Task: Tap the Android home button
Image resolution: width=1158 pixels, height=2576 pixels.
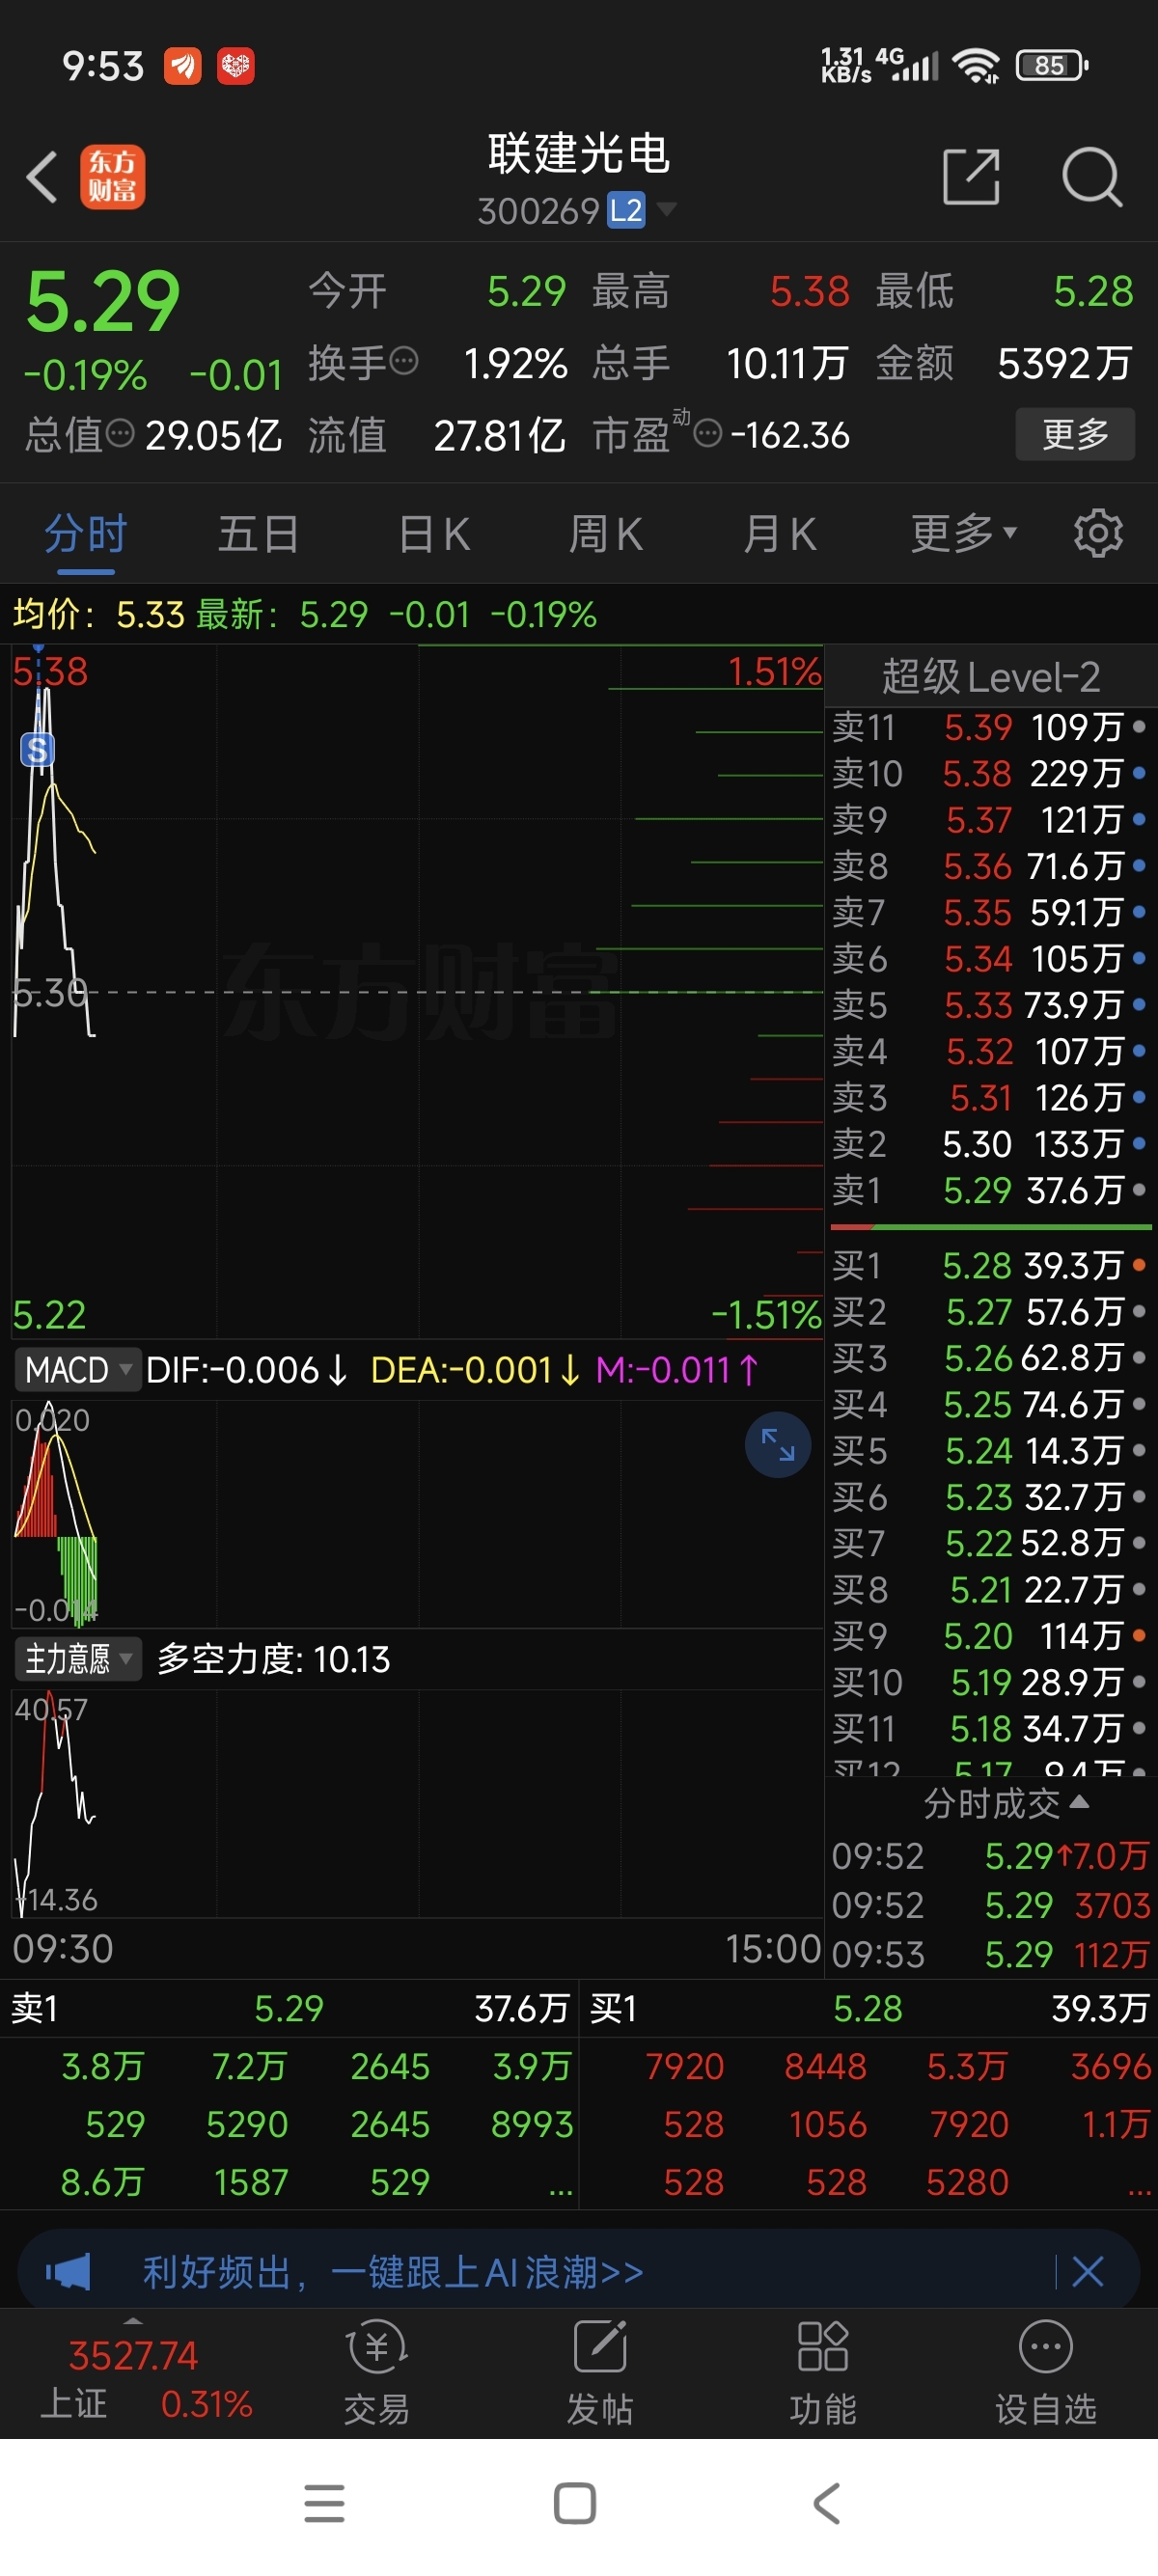Action: coord(575,2503)
